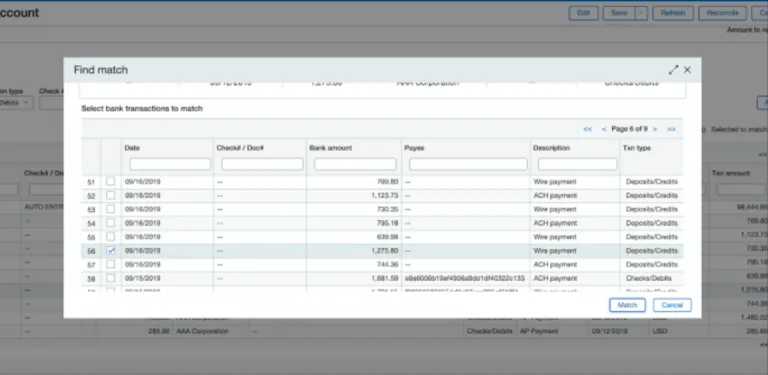Click amount 730.35 in row 53

pyautogui.click(x=387, y=209)
